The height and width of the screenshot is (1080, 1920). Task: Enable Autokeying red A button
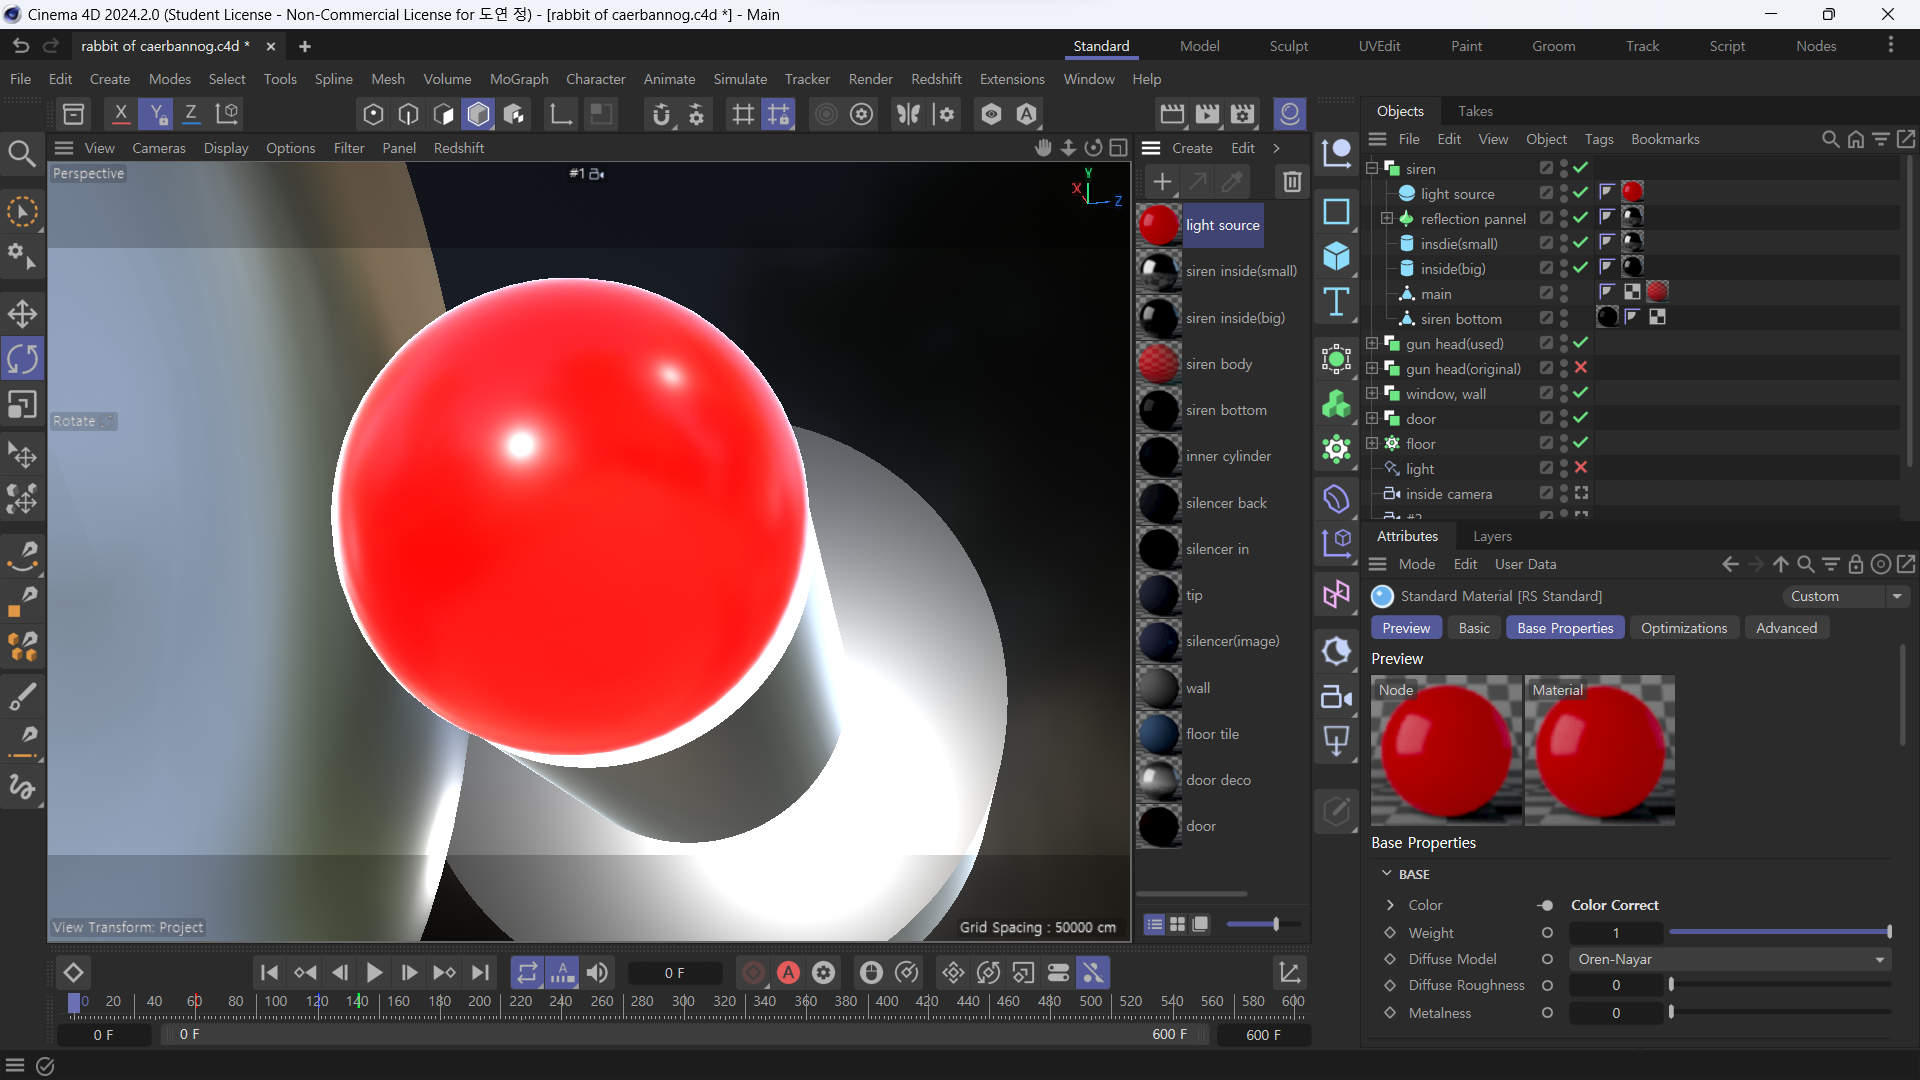788,972
